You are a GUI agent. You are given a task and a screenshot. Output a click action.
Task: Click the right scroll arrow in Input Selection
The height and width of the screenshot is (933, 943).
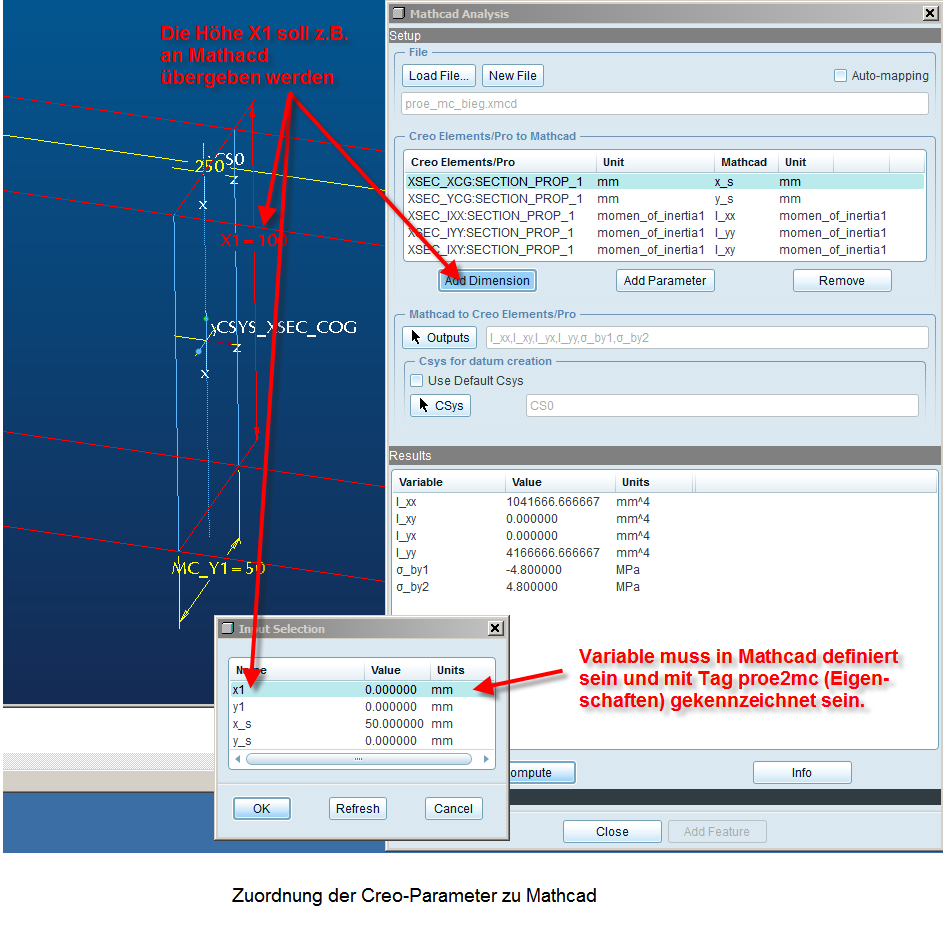coord(486,759)
